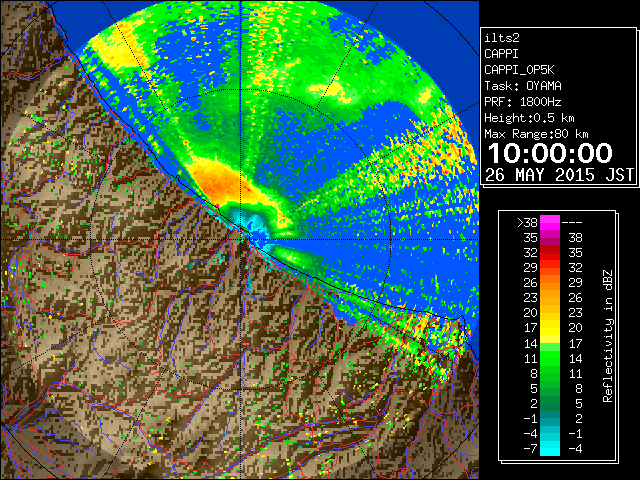Choose the 5 to 8 dBZ medium green swatch
The width and height of the screenshot is (640, 480).
pos(550,388)
